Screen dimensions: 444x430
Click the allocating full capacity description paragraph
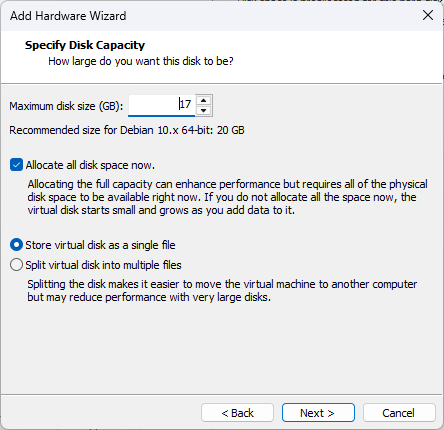tap(227, 197)
